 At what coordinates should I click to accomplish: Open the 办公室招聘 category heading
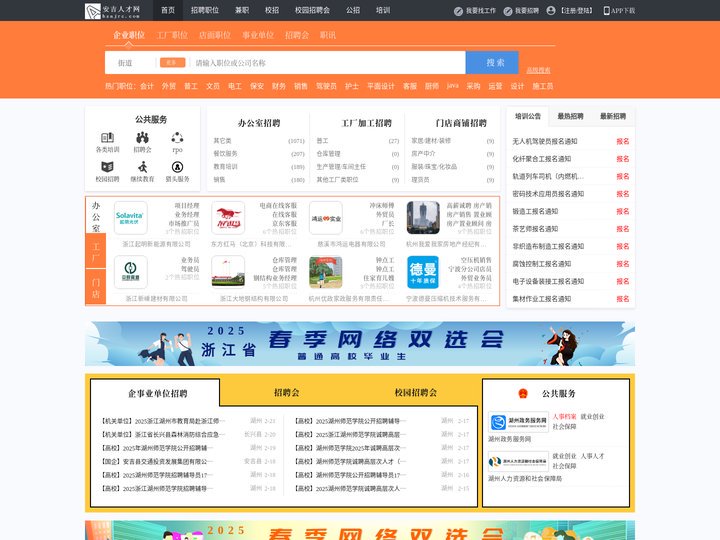click(x=259, y=123)
